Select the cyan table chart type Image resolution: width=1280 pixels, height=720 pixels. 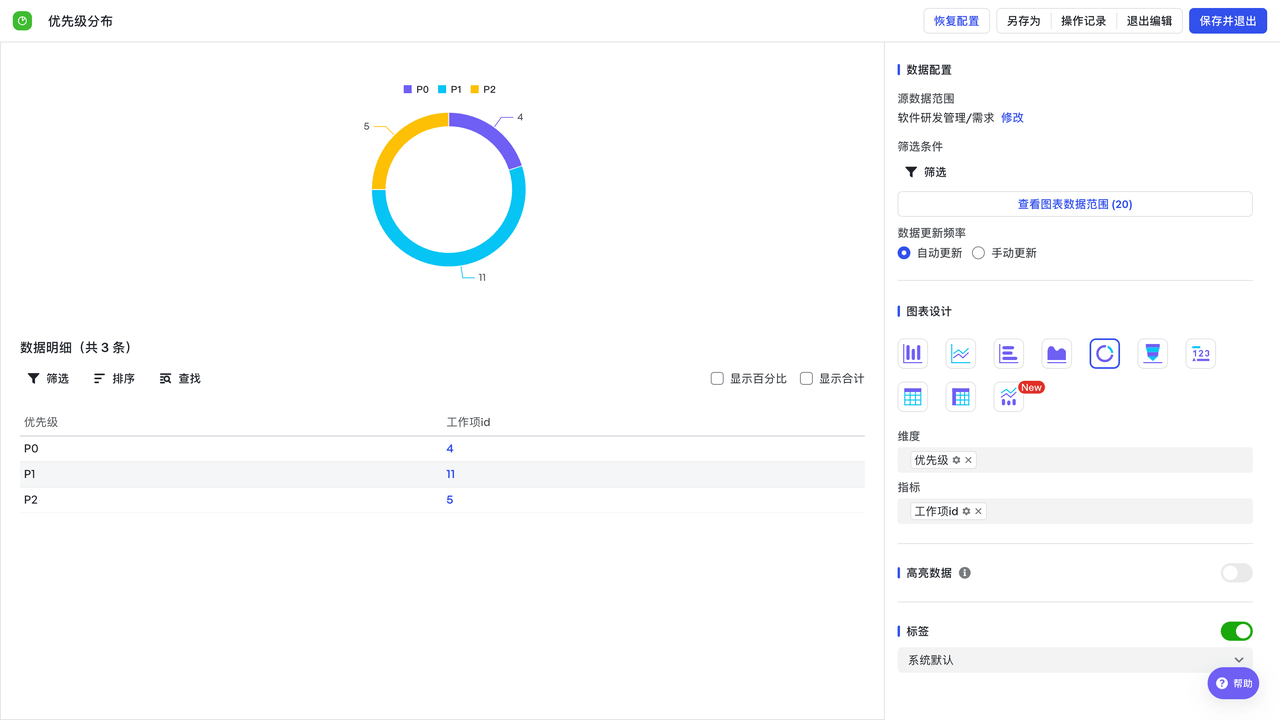pyautogui.click(x=912, y=397)
